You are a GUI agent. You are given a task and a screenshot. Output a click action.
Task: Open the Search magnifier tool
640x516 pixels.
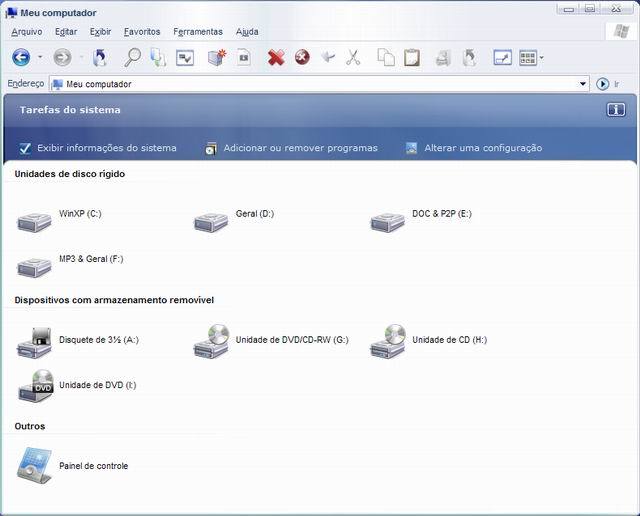pyautogui.click(x=132, y=57)
